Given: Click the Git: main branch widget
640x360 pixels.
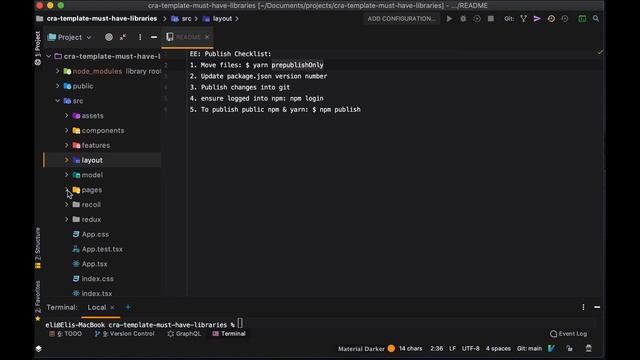Looking at the screenshot, I should (529, 348).
